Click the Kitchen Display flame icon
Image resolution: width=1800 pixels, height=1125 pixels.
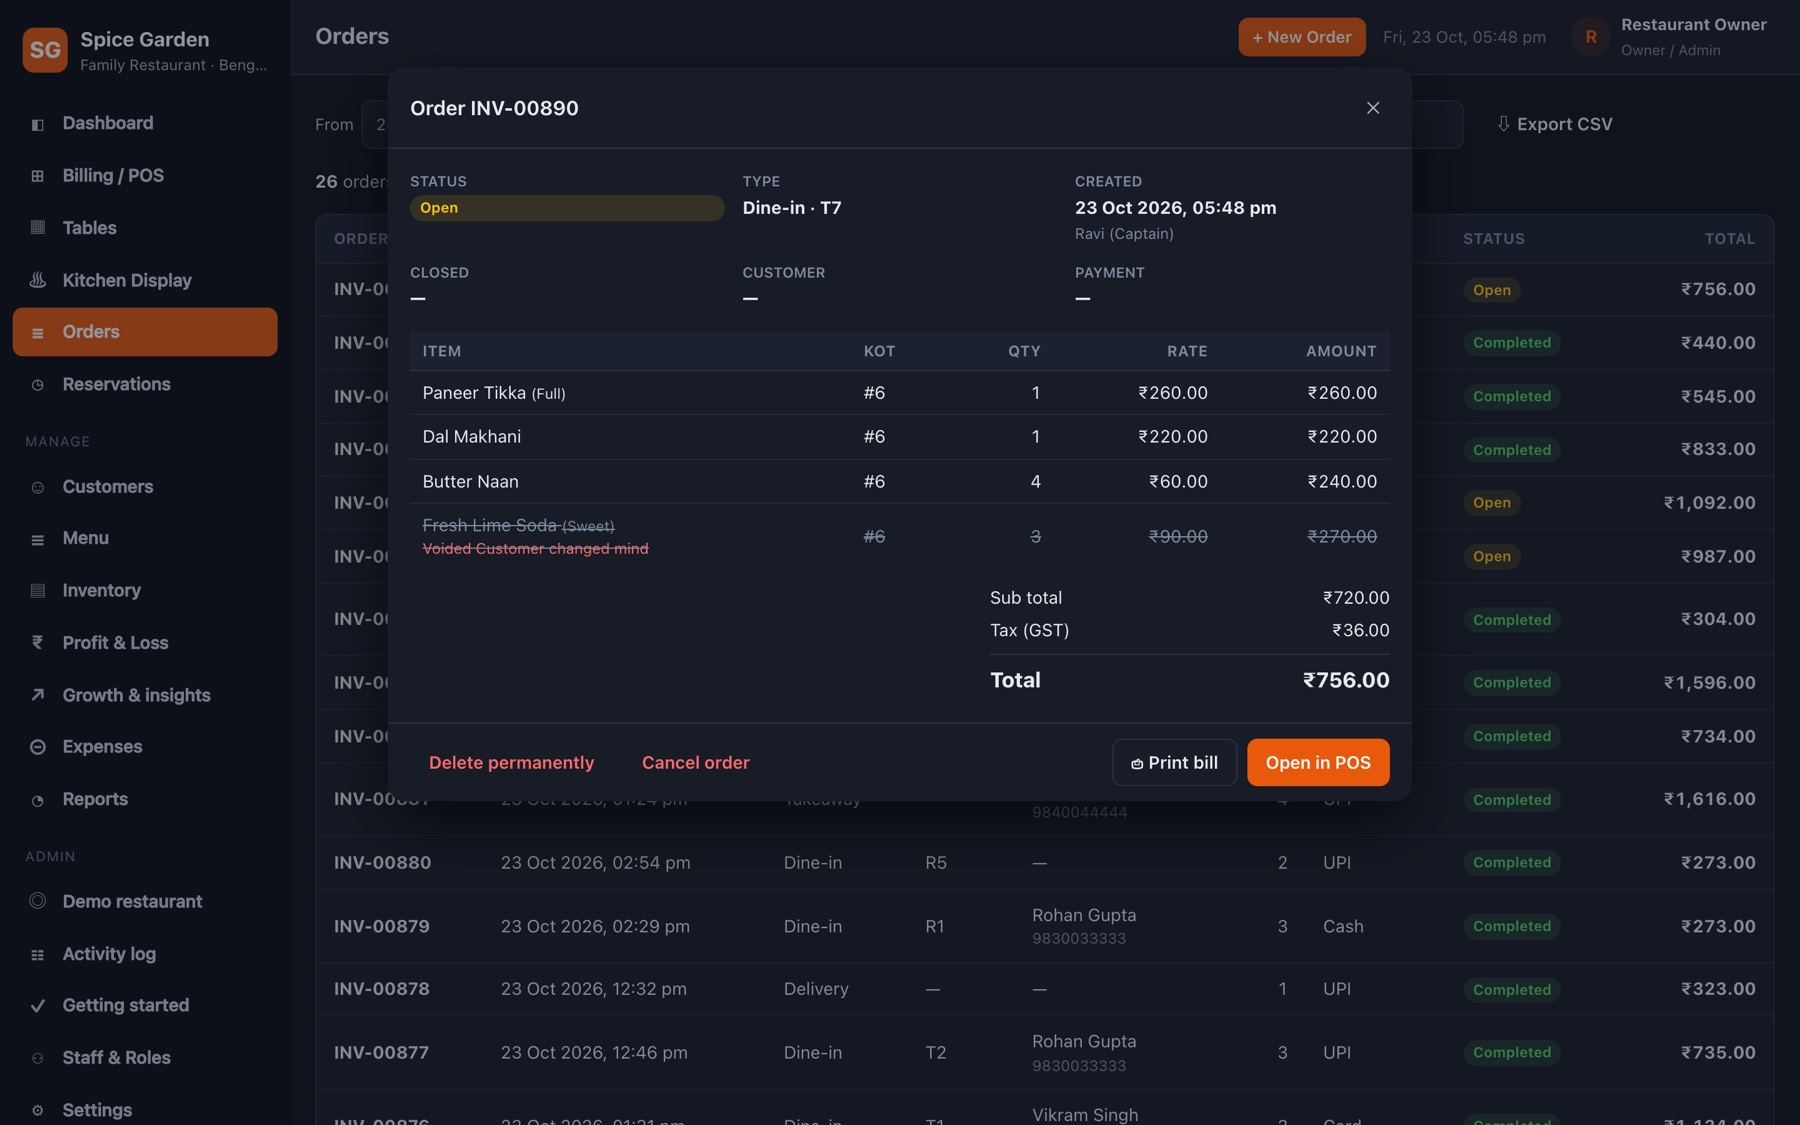tap(37, 281)
